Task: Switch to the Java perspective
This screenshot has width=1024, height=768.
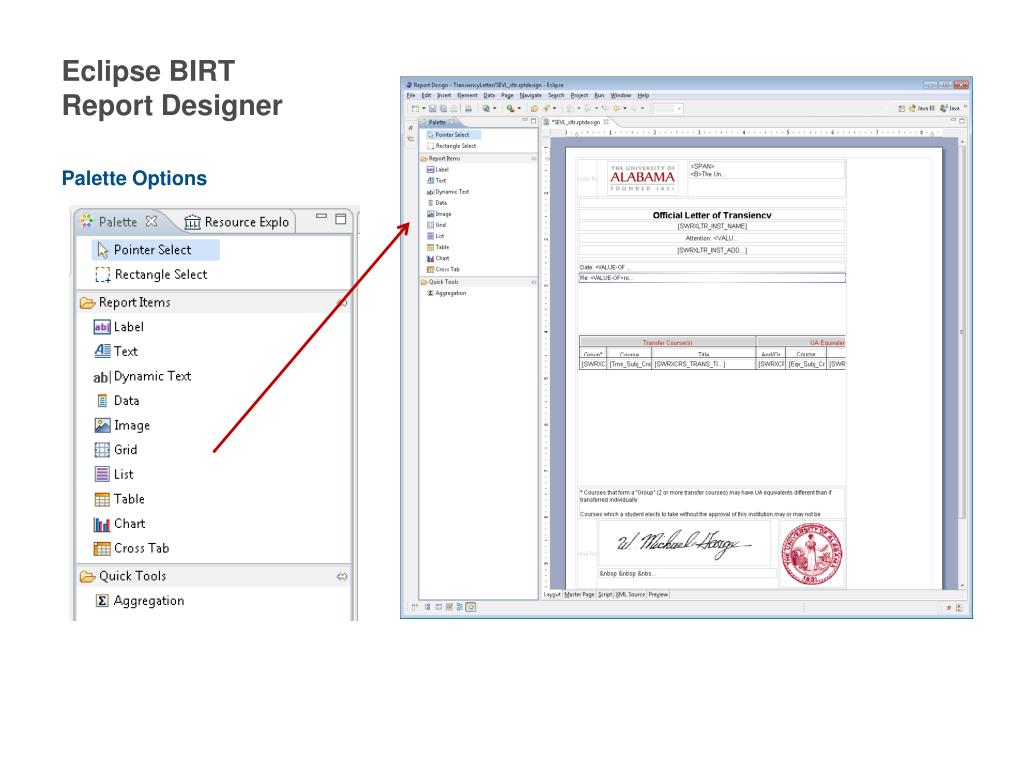Action: click(950, 108)
